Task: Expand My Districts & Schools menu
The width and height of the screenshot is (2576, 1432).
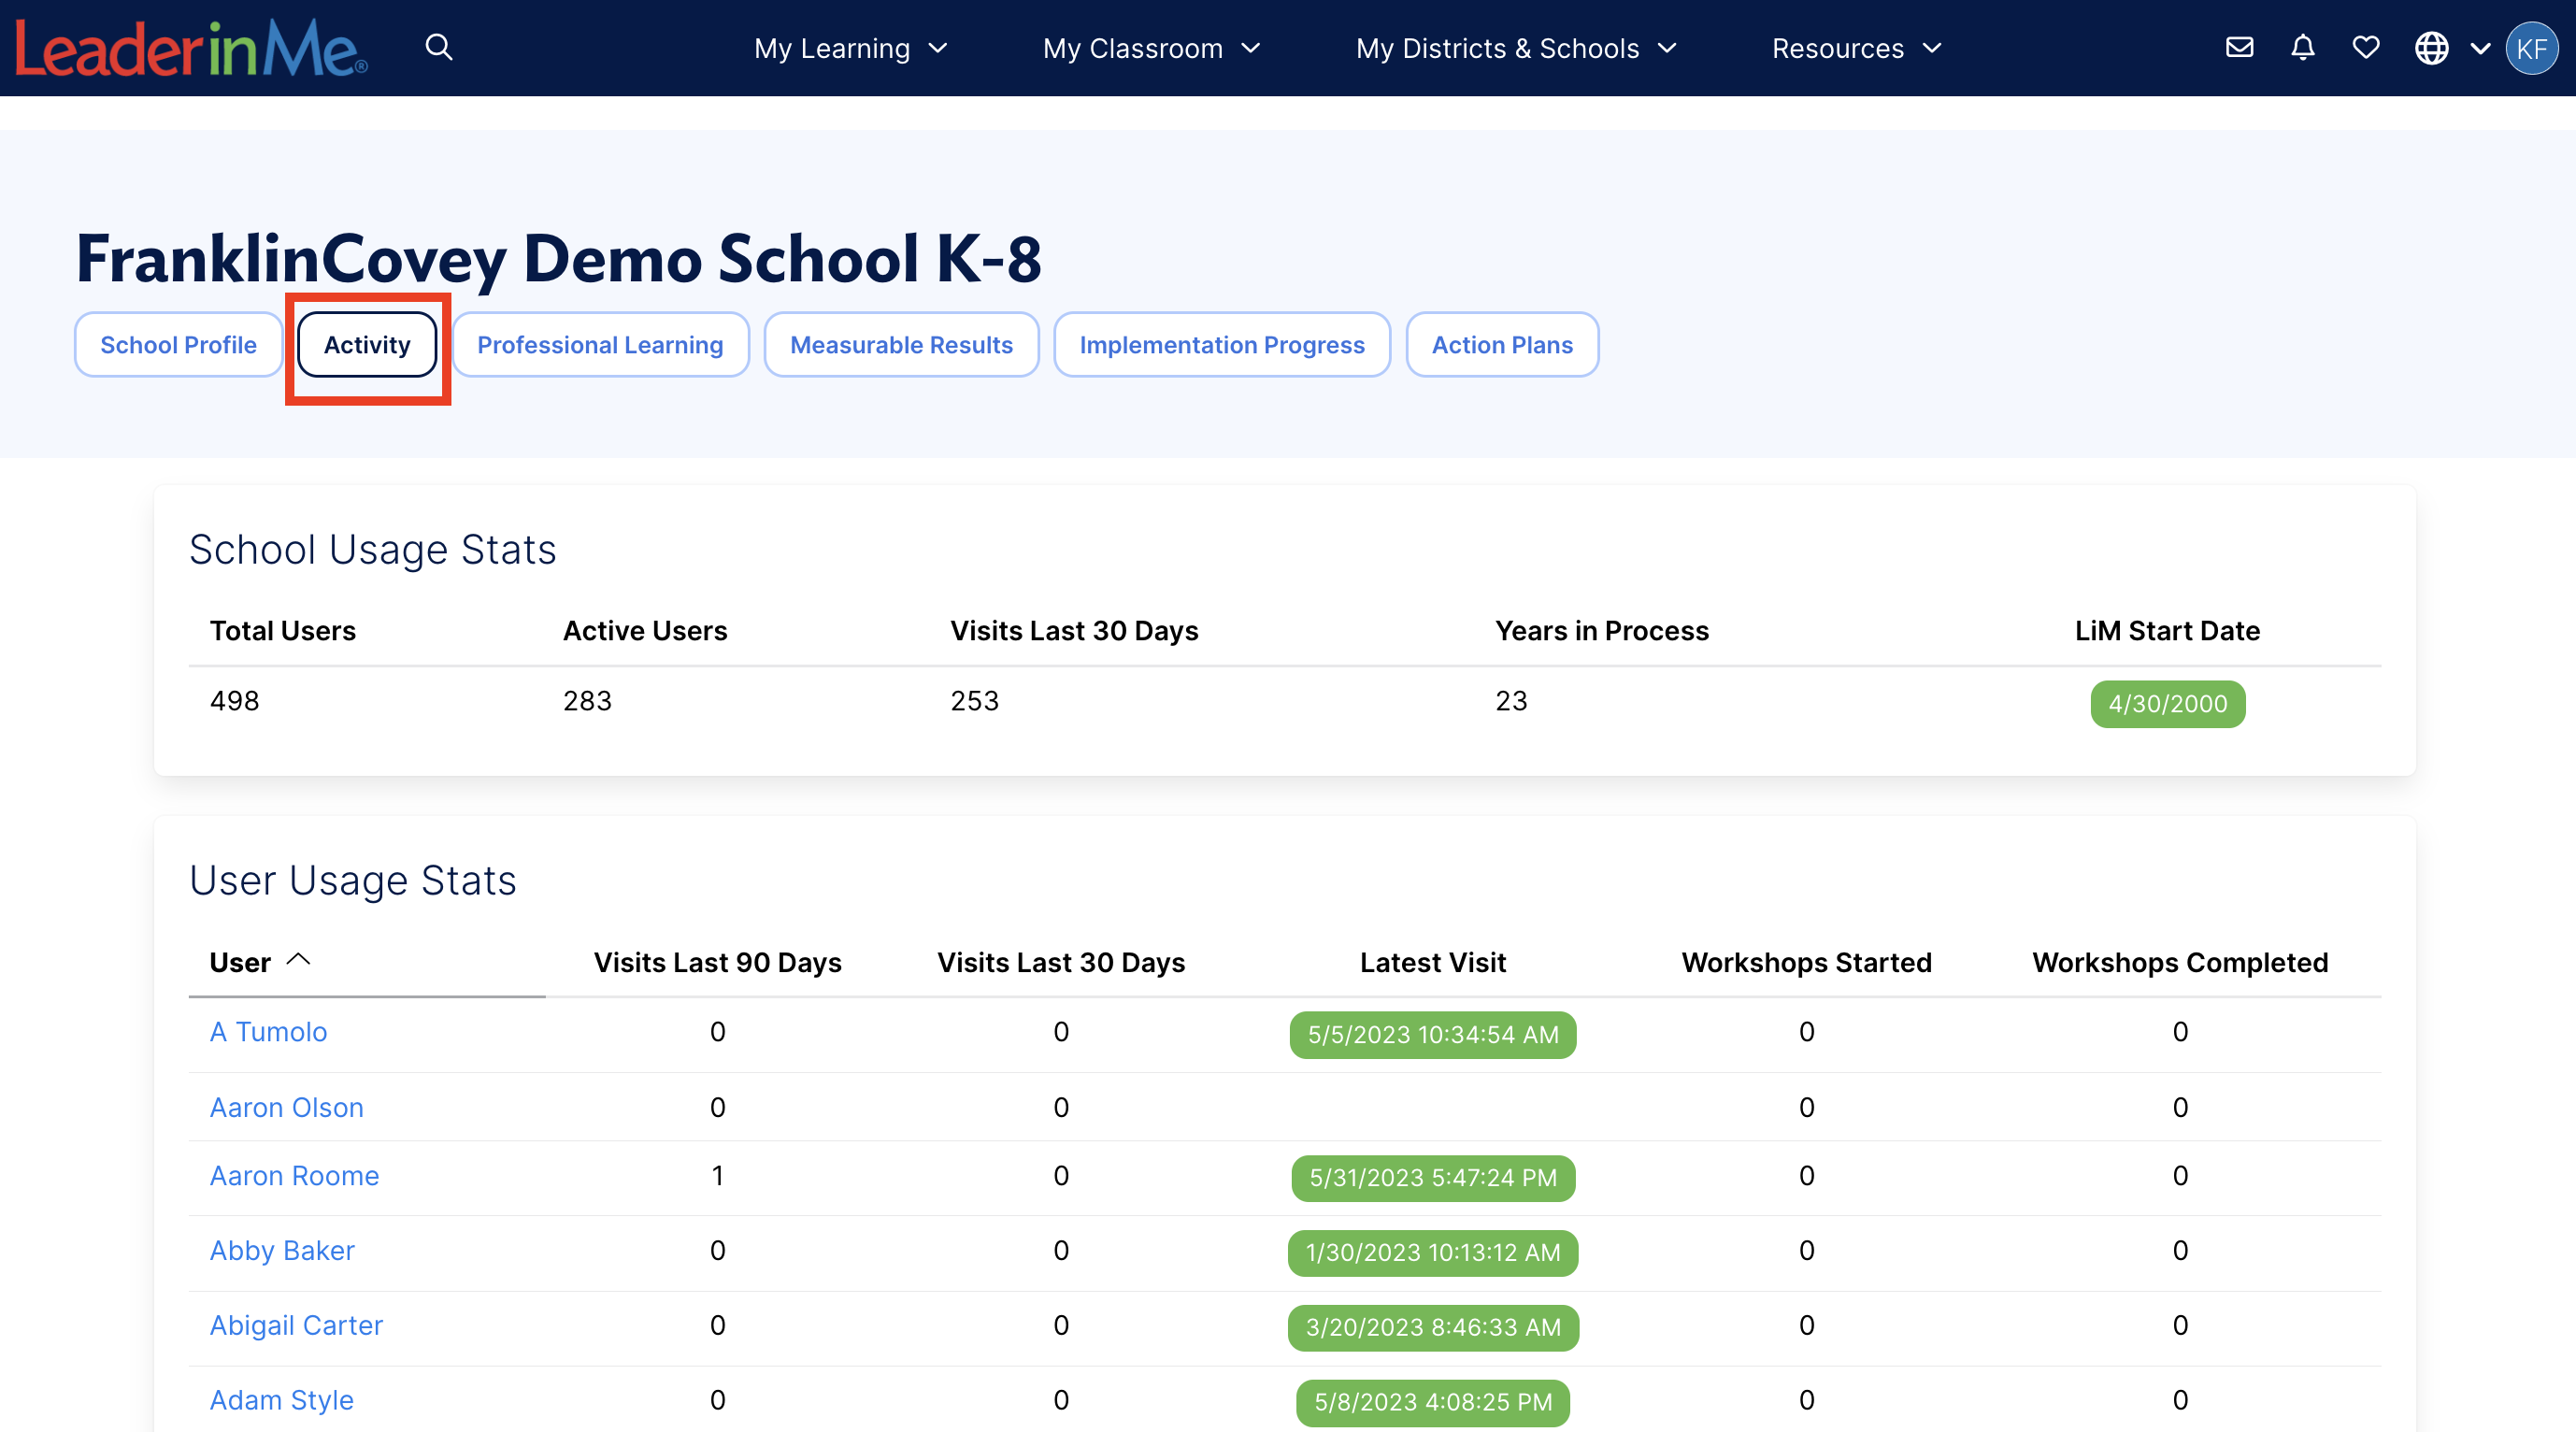Action: coord(1515,48)
